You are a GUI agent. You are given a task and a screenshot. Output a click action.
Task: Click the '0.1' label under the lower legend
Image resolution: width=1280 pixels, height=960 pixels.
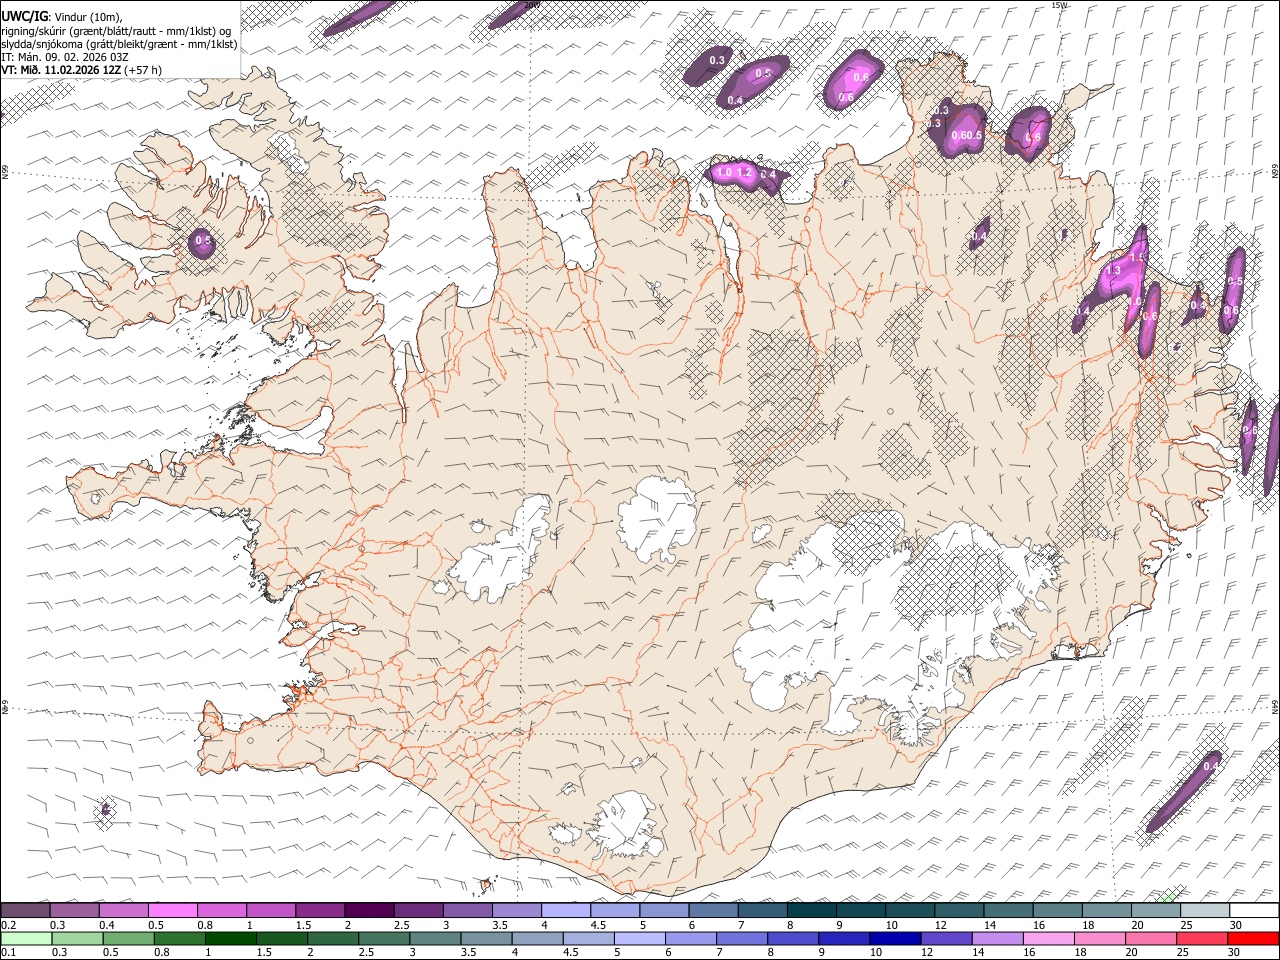tap(9, 952)
